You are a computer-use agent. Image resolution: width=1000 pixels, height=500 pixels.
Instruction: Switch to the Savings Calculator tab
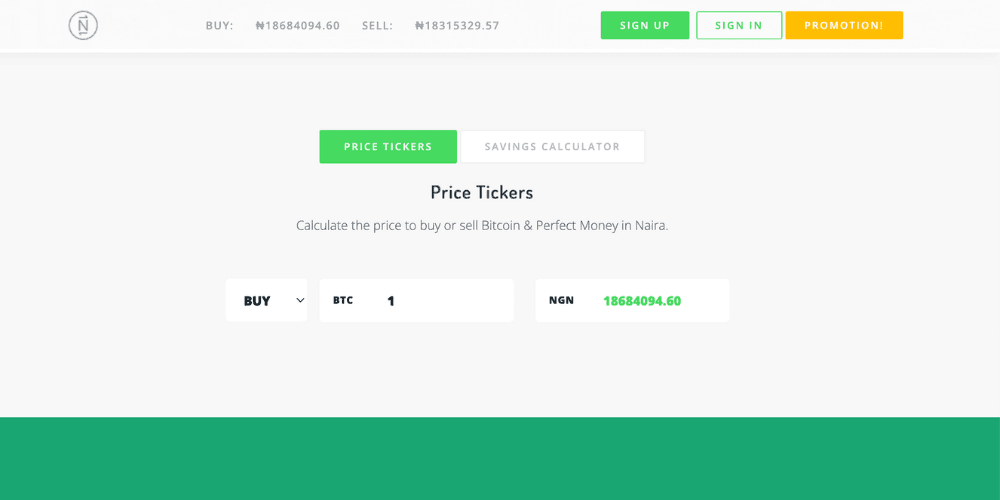click(x=552, y=147)
